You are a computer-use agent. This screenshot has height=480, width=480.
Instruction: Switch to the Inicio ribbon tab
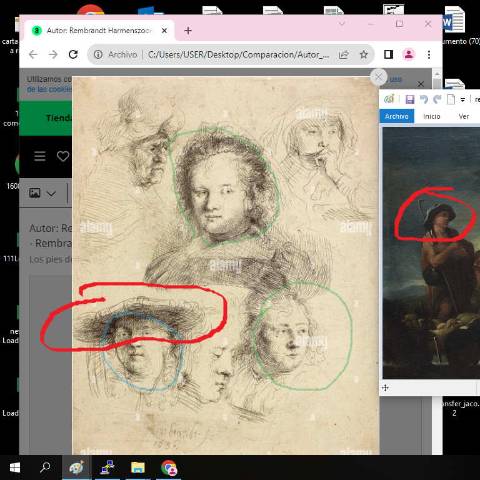(x=432, y=116)
